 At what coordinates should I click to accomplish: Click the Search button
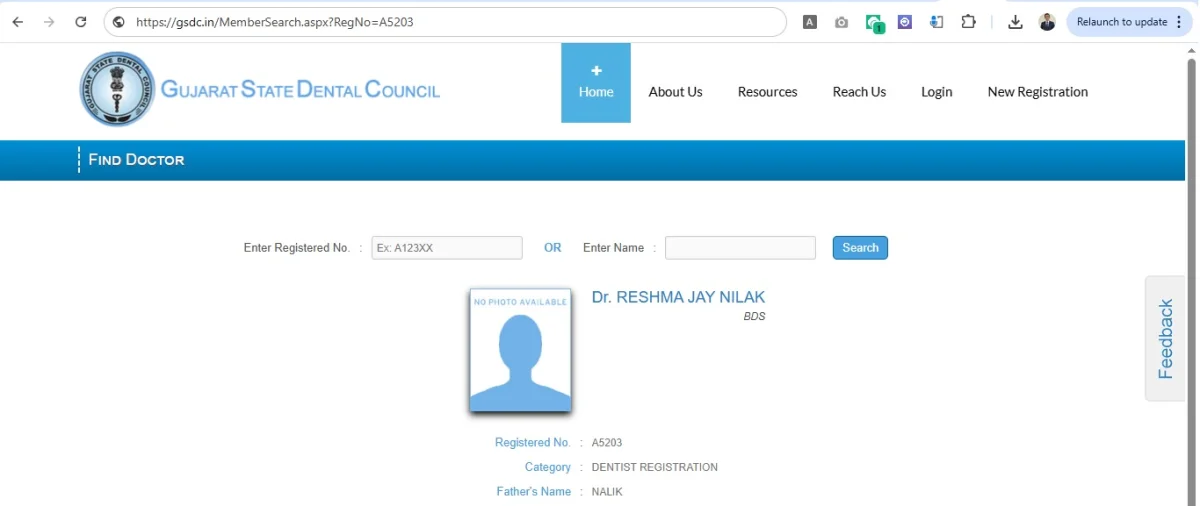[x=860, y=248]
